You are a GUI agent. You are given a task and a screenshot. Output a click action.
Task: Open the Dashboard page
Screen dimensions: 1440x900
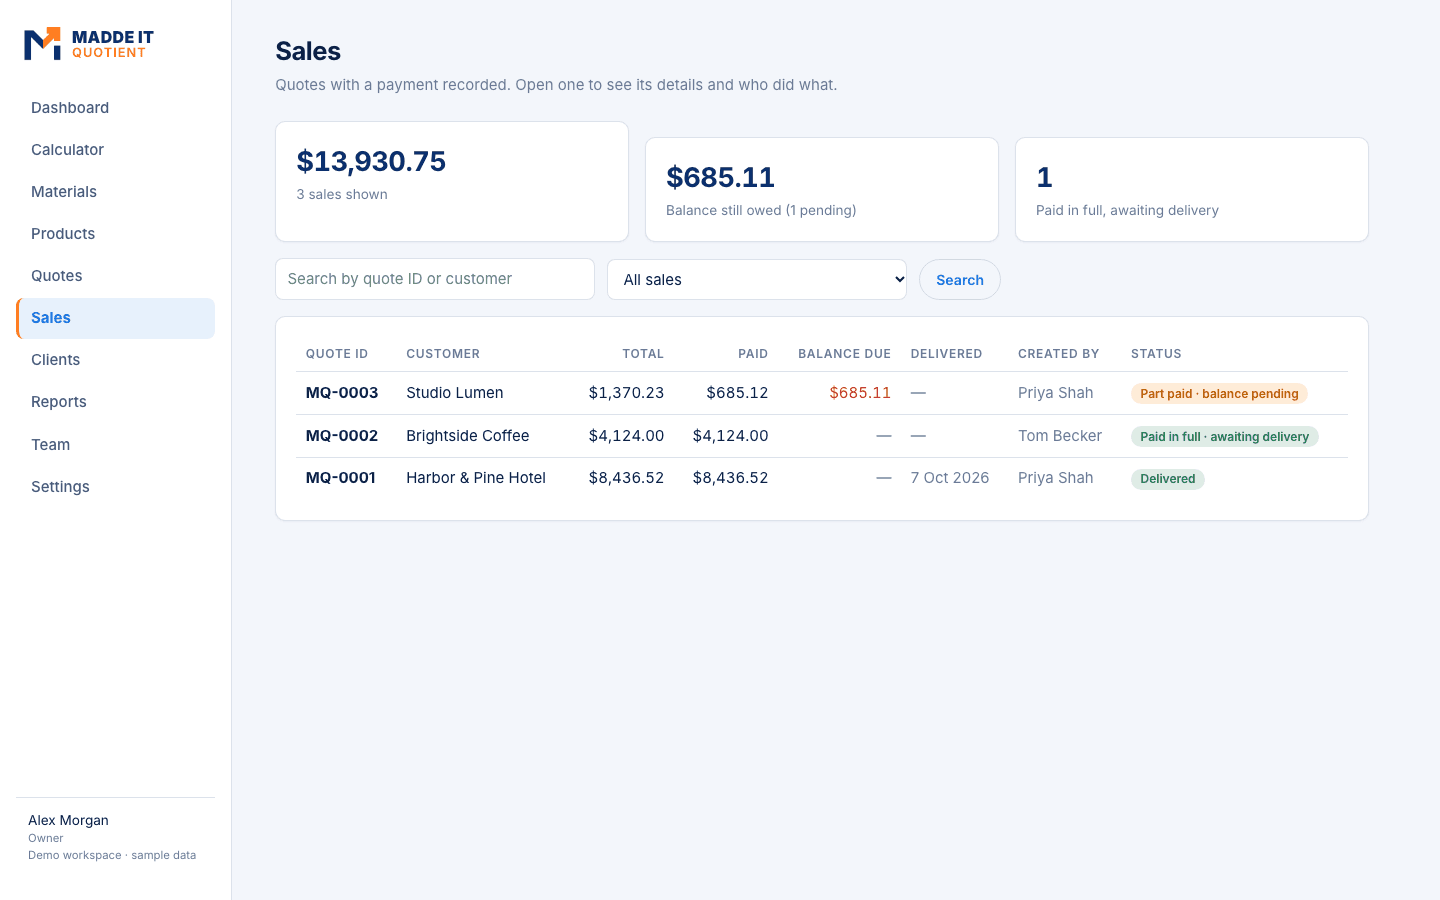coord(115,108)
